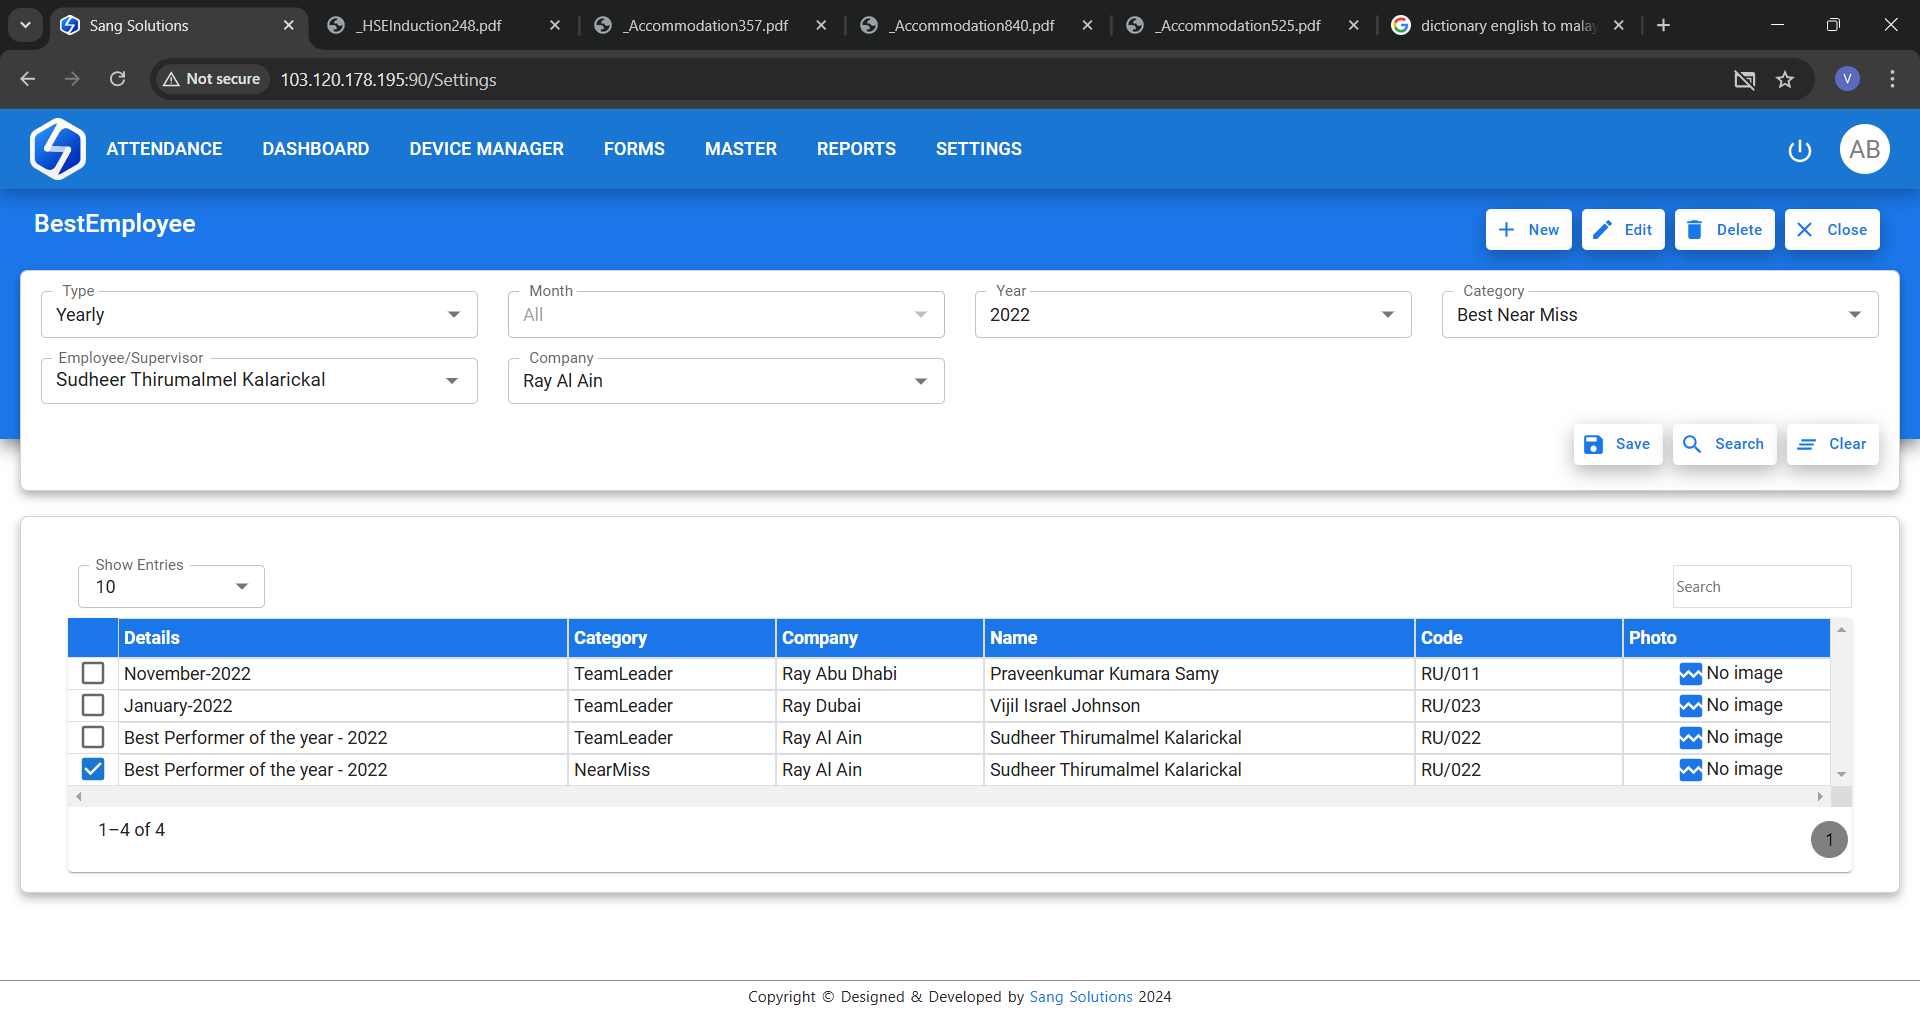Expand the Category dropdown Best Near Miss
Screen dimensions: 1920x1020
(1659, 315)
